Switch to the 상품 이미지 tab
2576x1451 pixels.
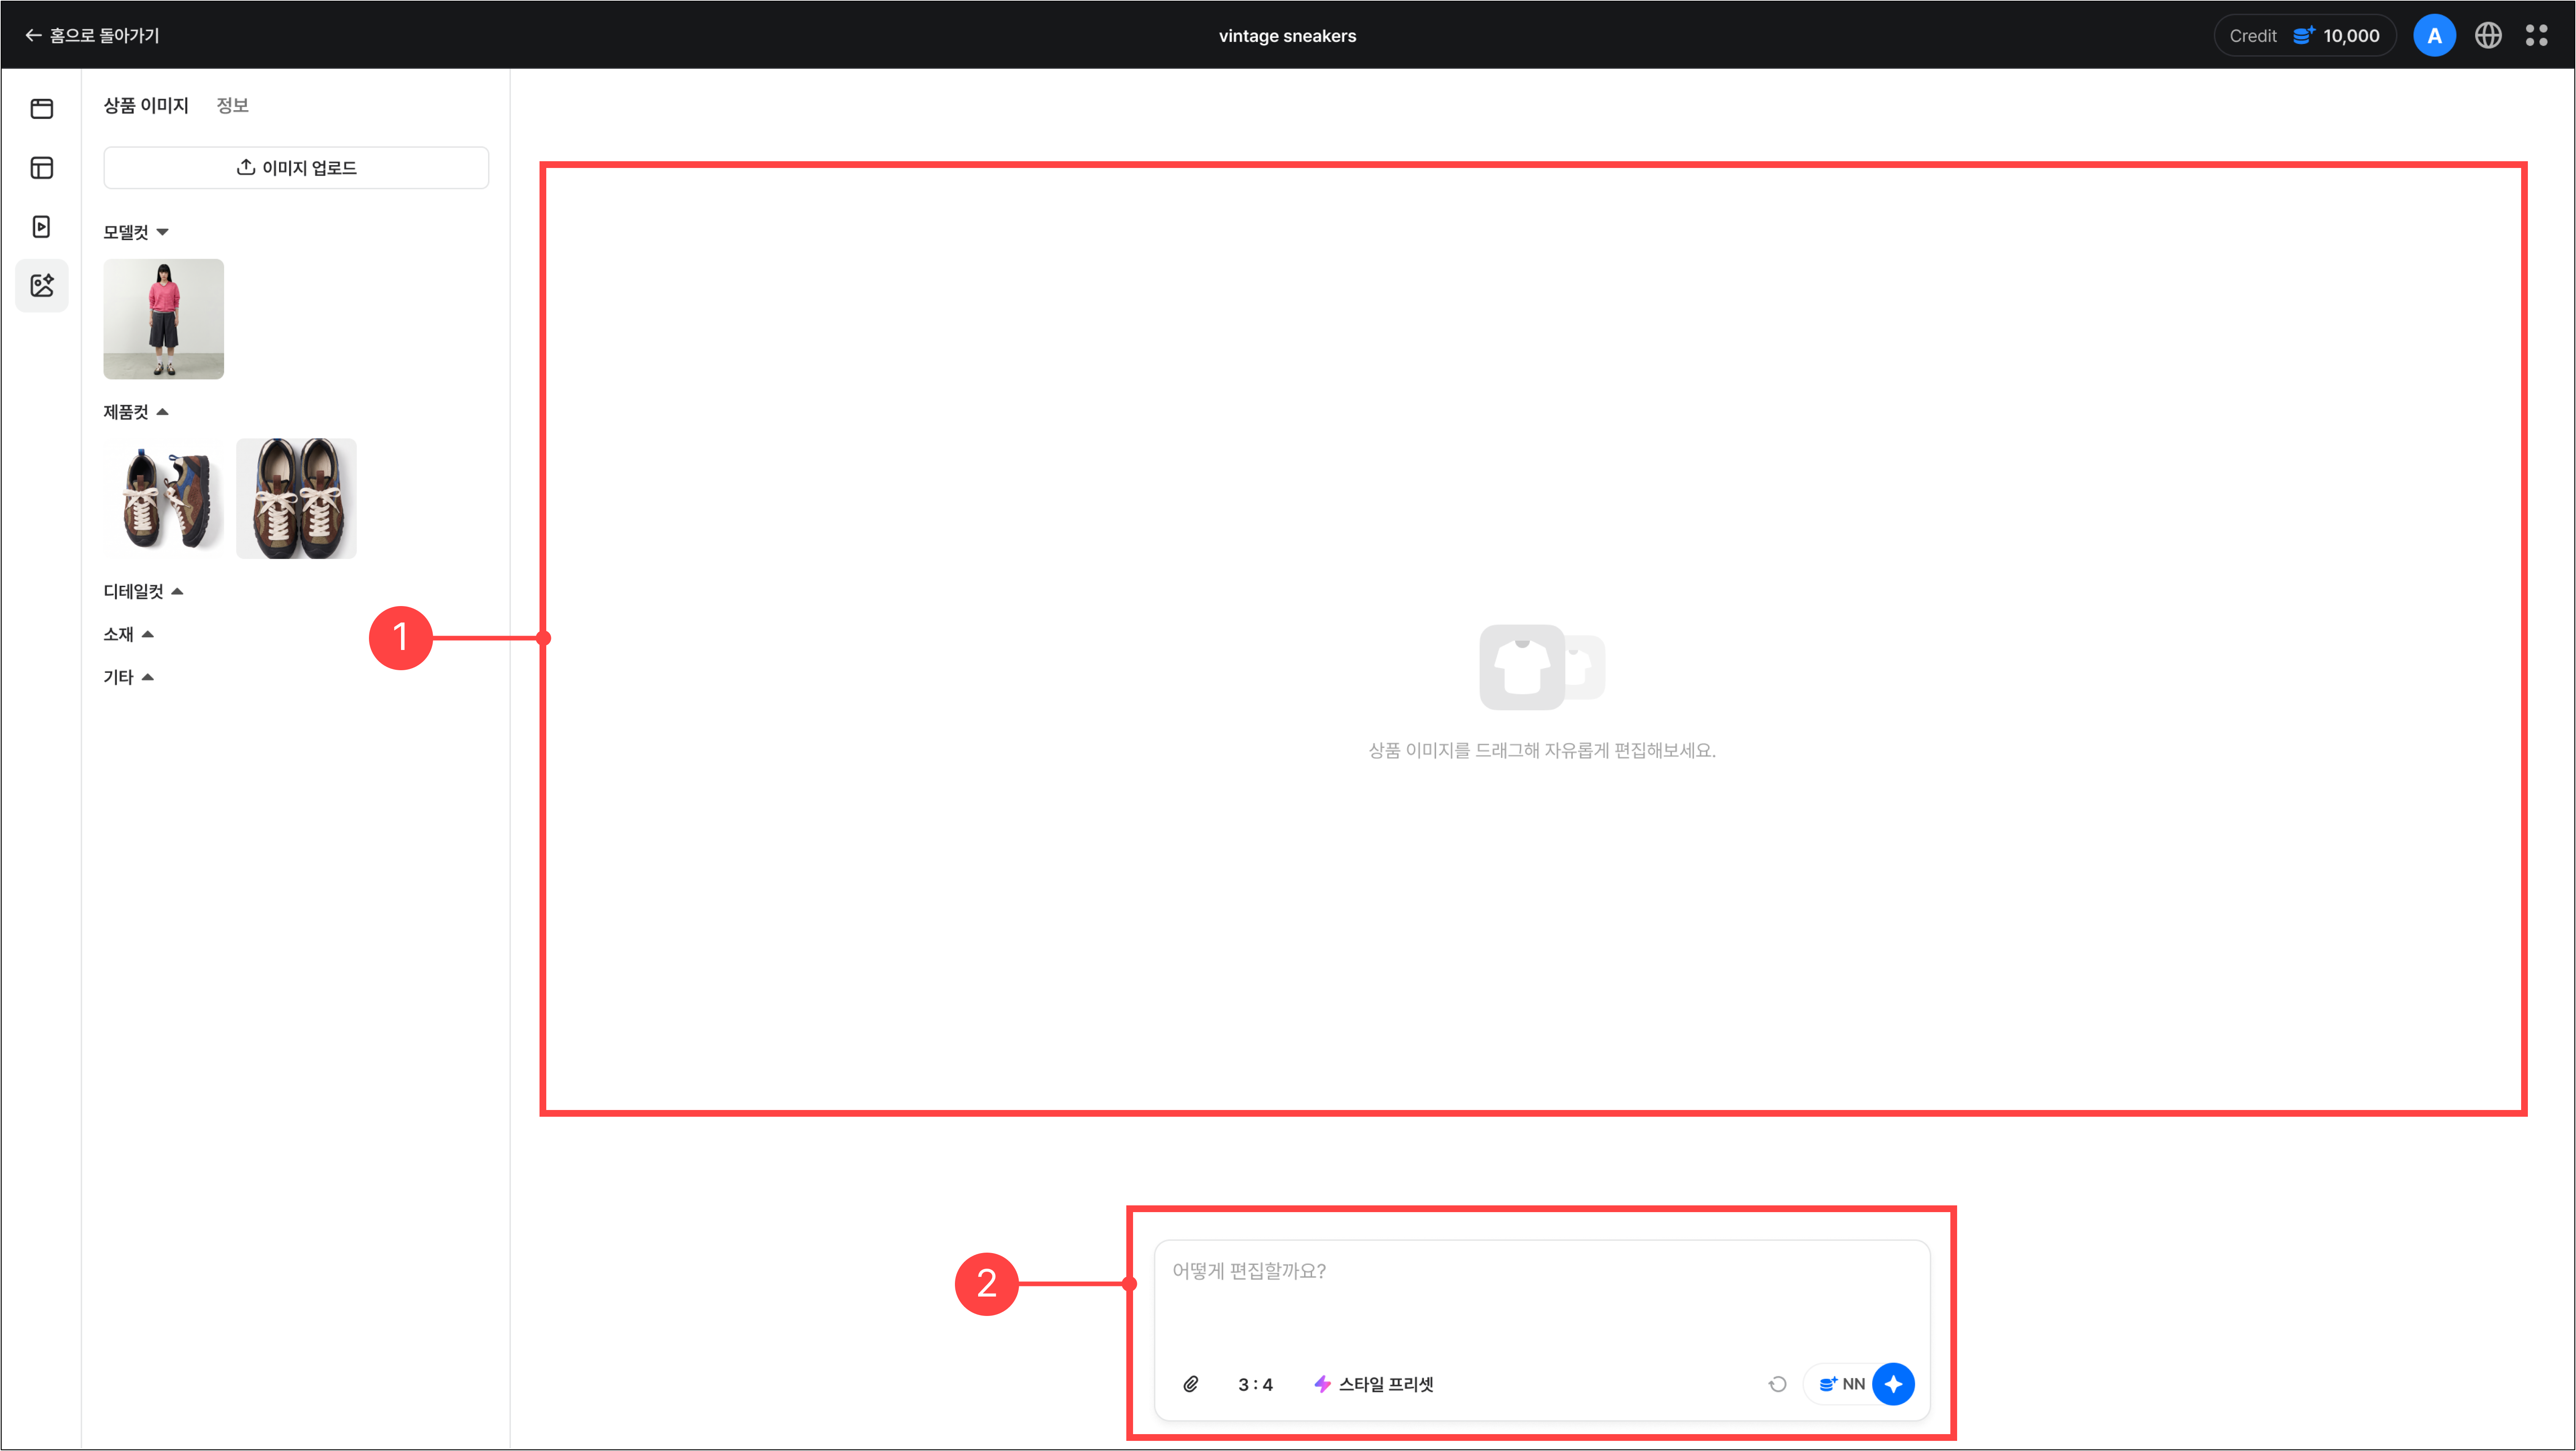click(x=146, y=105)
